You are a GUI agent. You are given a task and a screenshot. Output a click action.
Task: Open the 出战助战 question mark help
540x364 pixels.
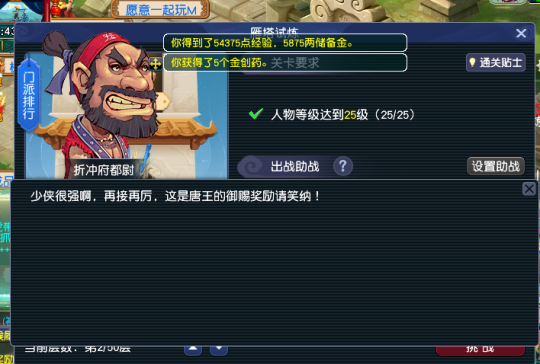(343, 166)
